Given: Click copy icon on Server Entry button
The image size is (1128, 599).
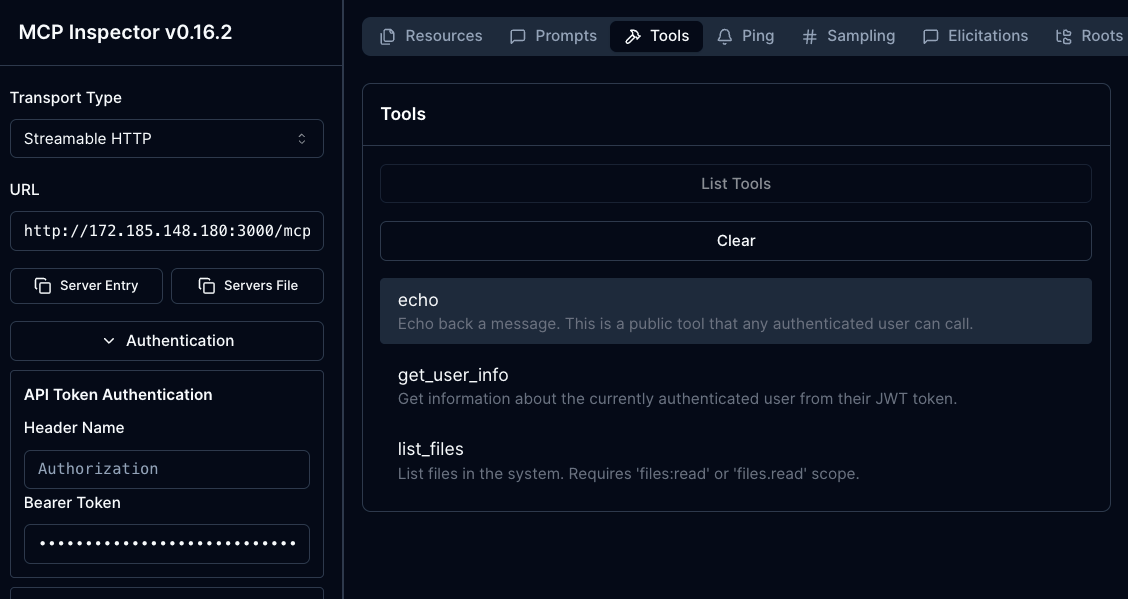Looking at the screenshot, I should point(43,286).
